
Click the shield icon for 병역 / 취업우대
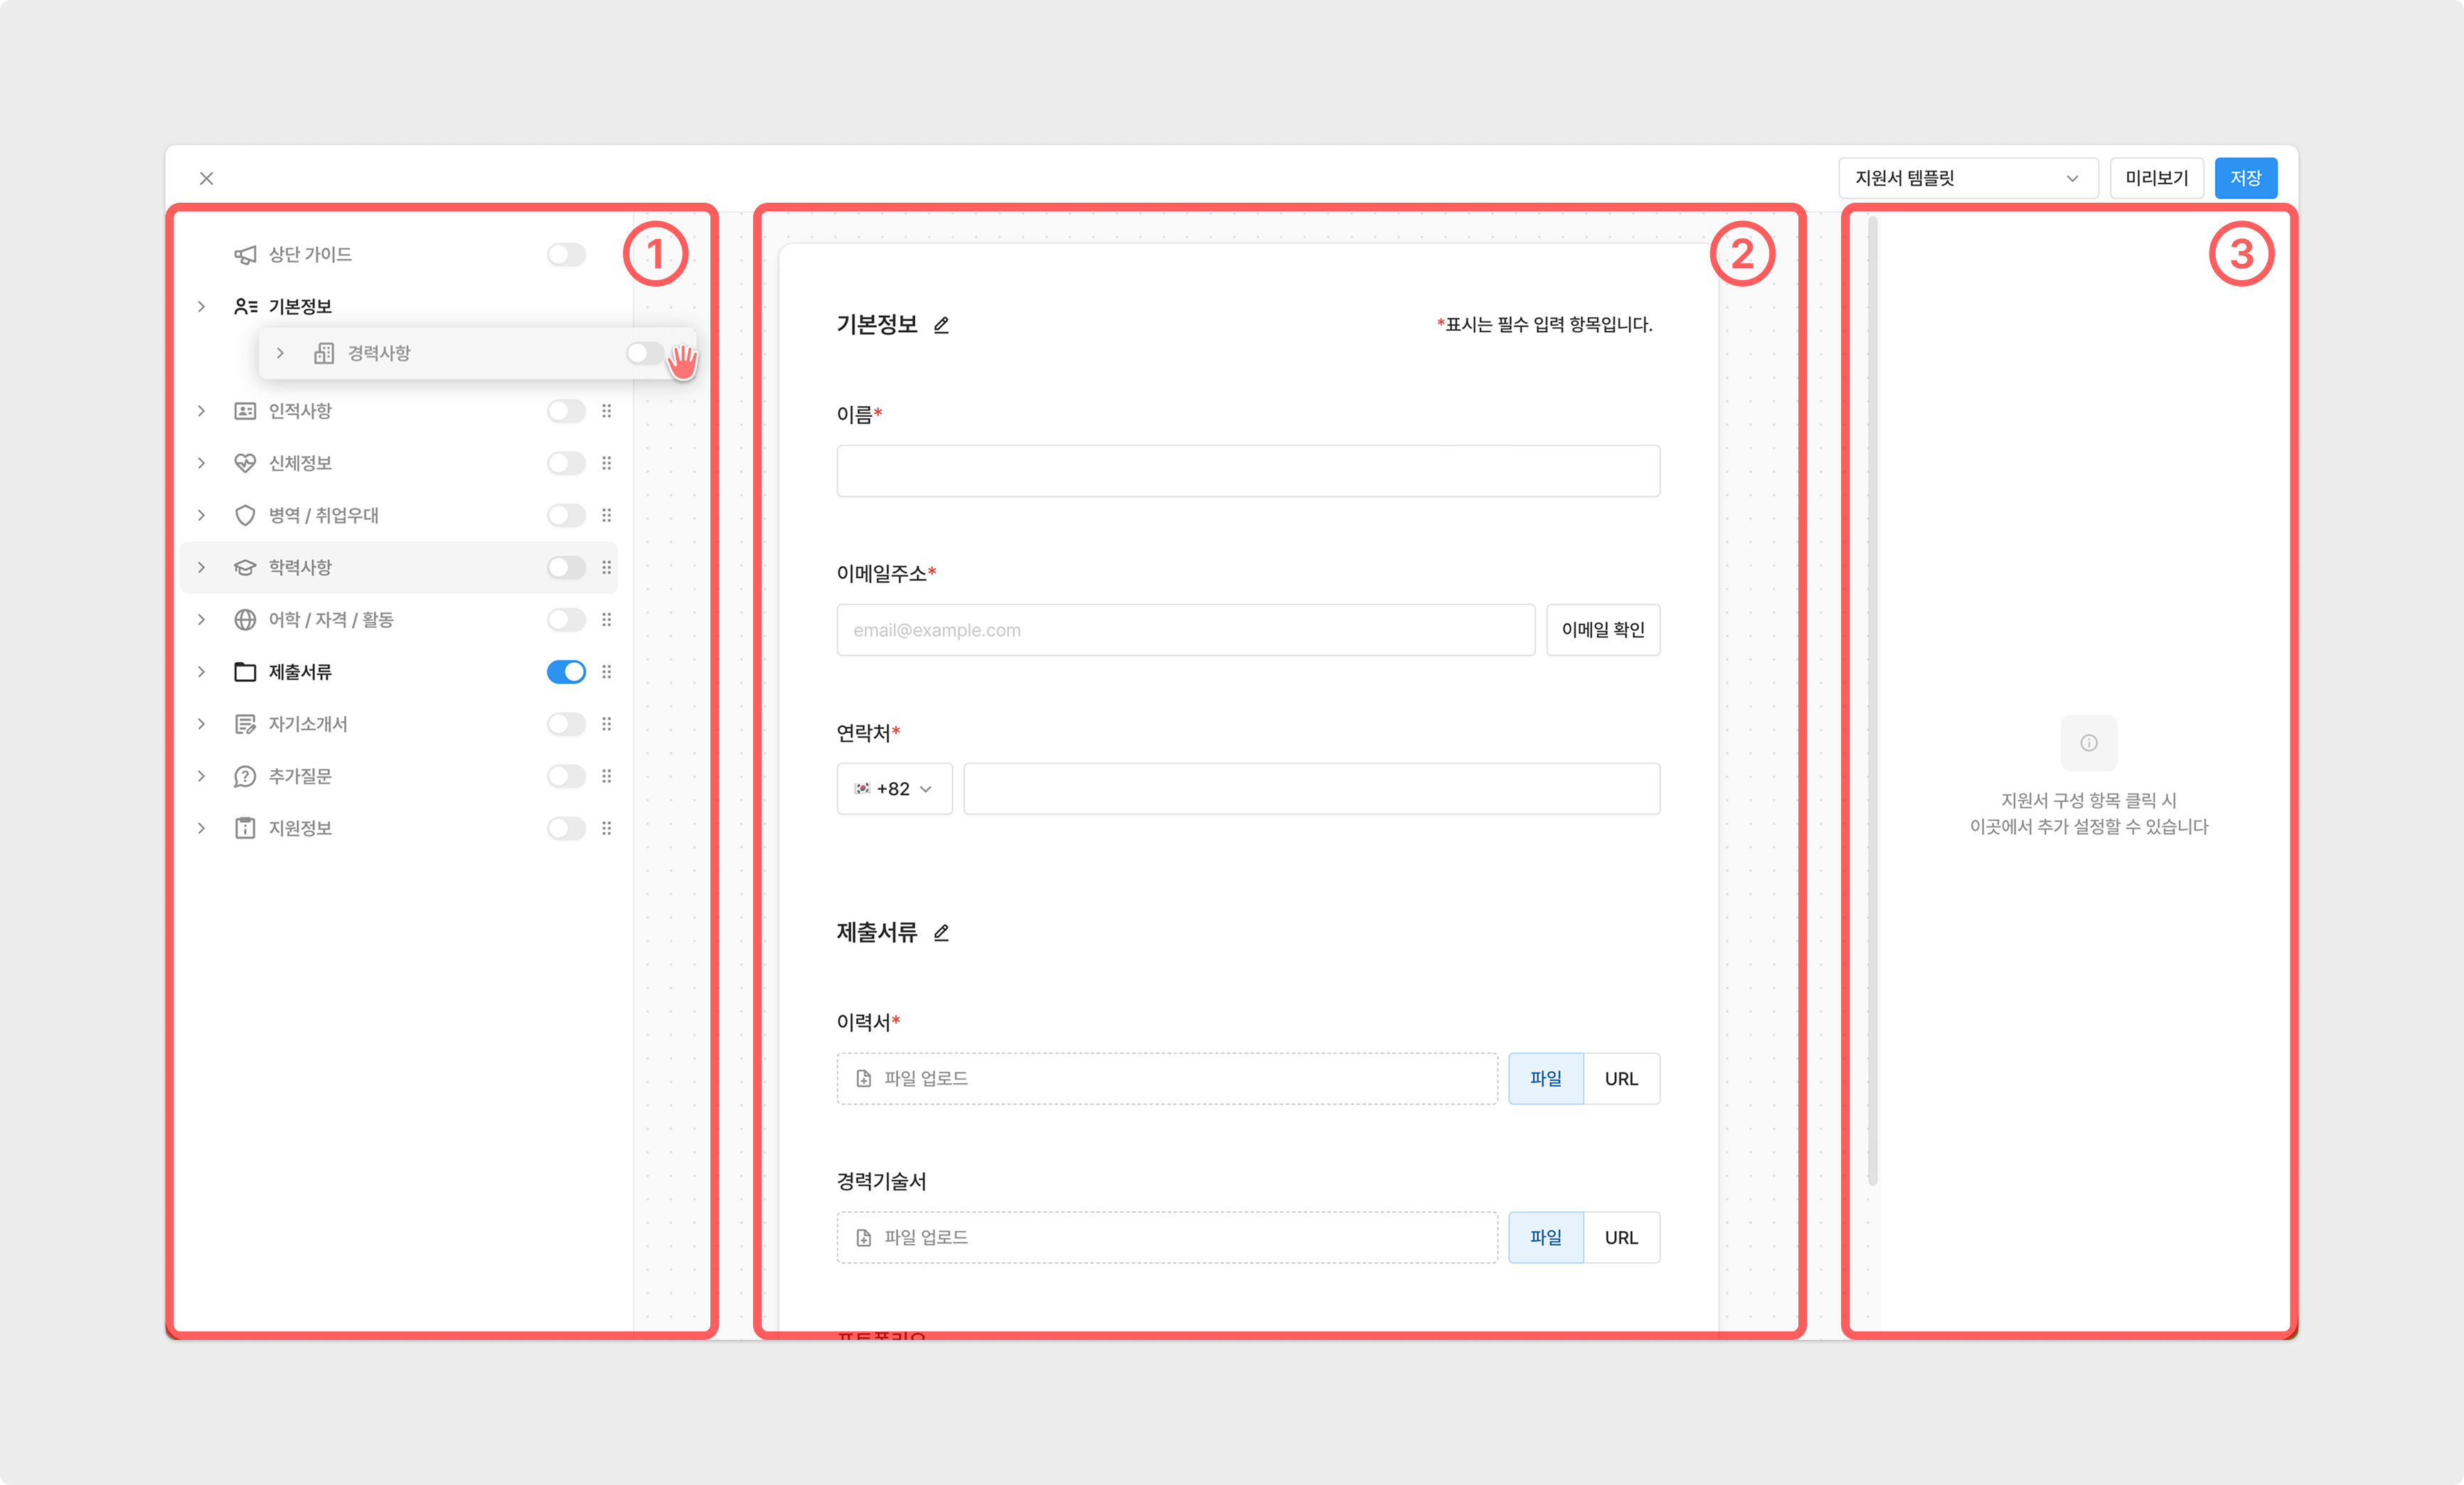click(x=245, y=516)
